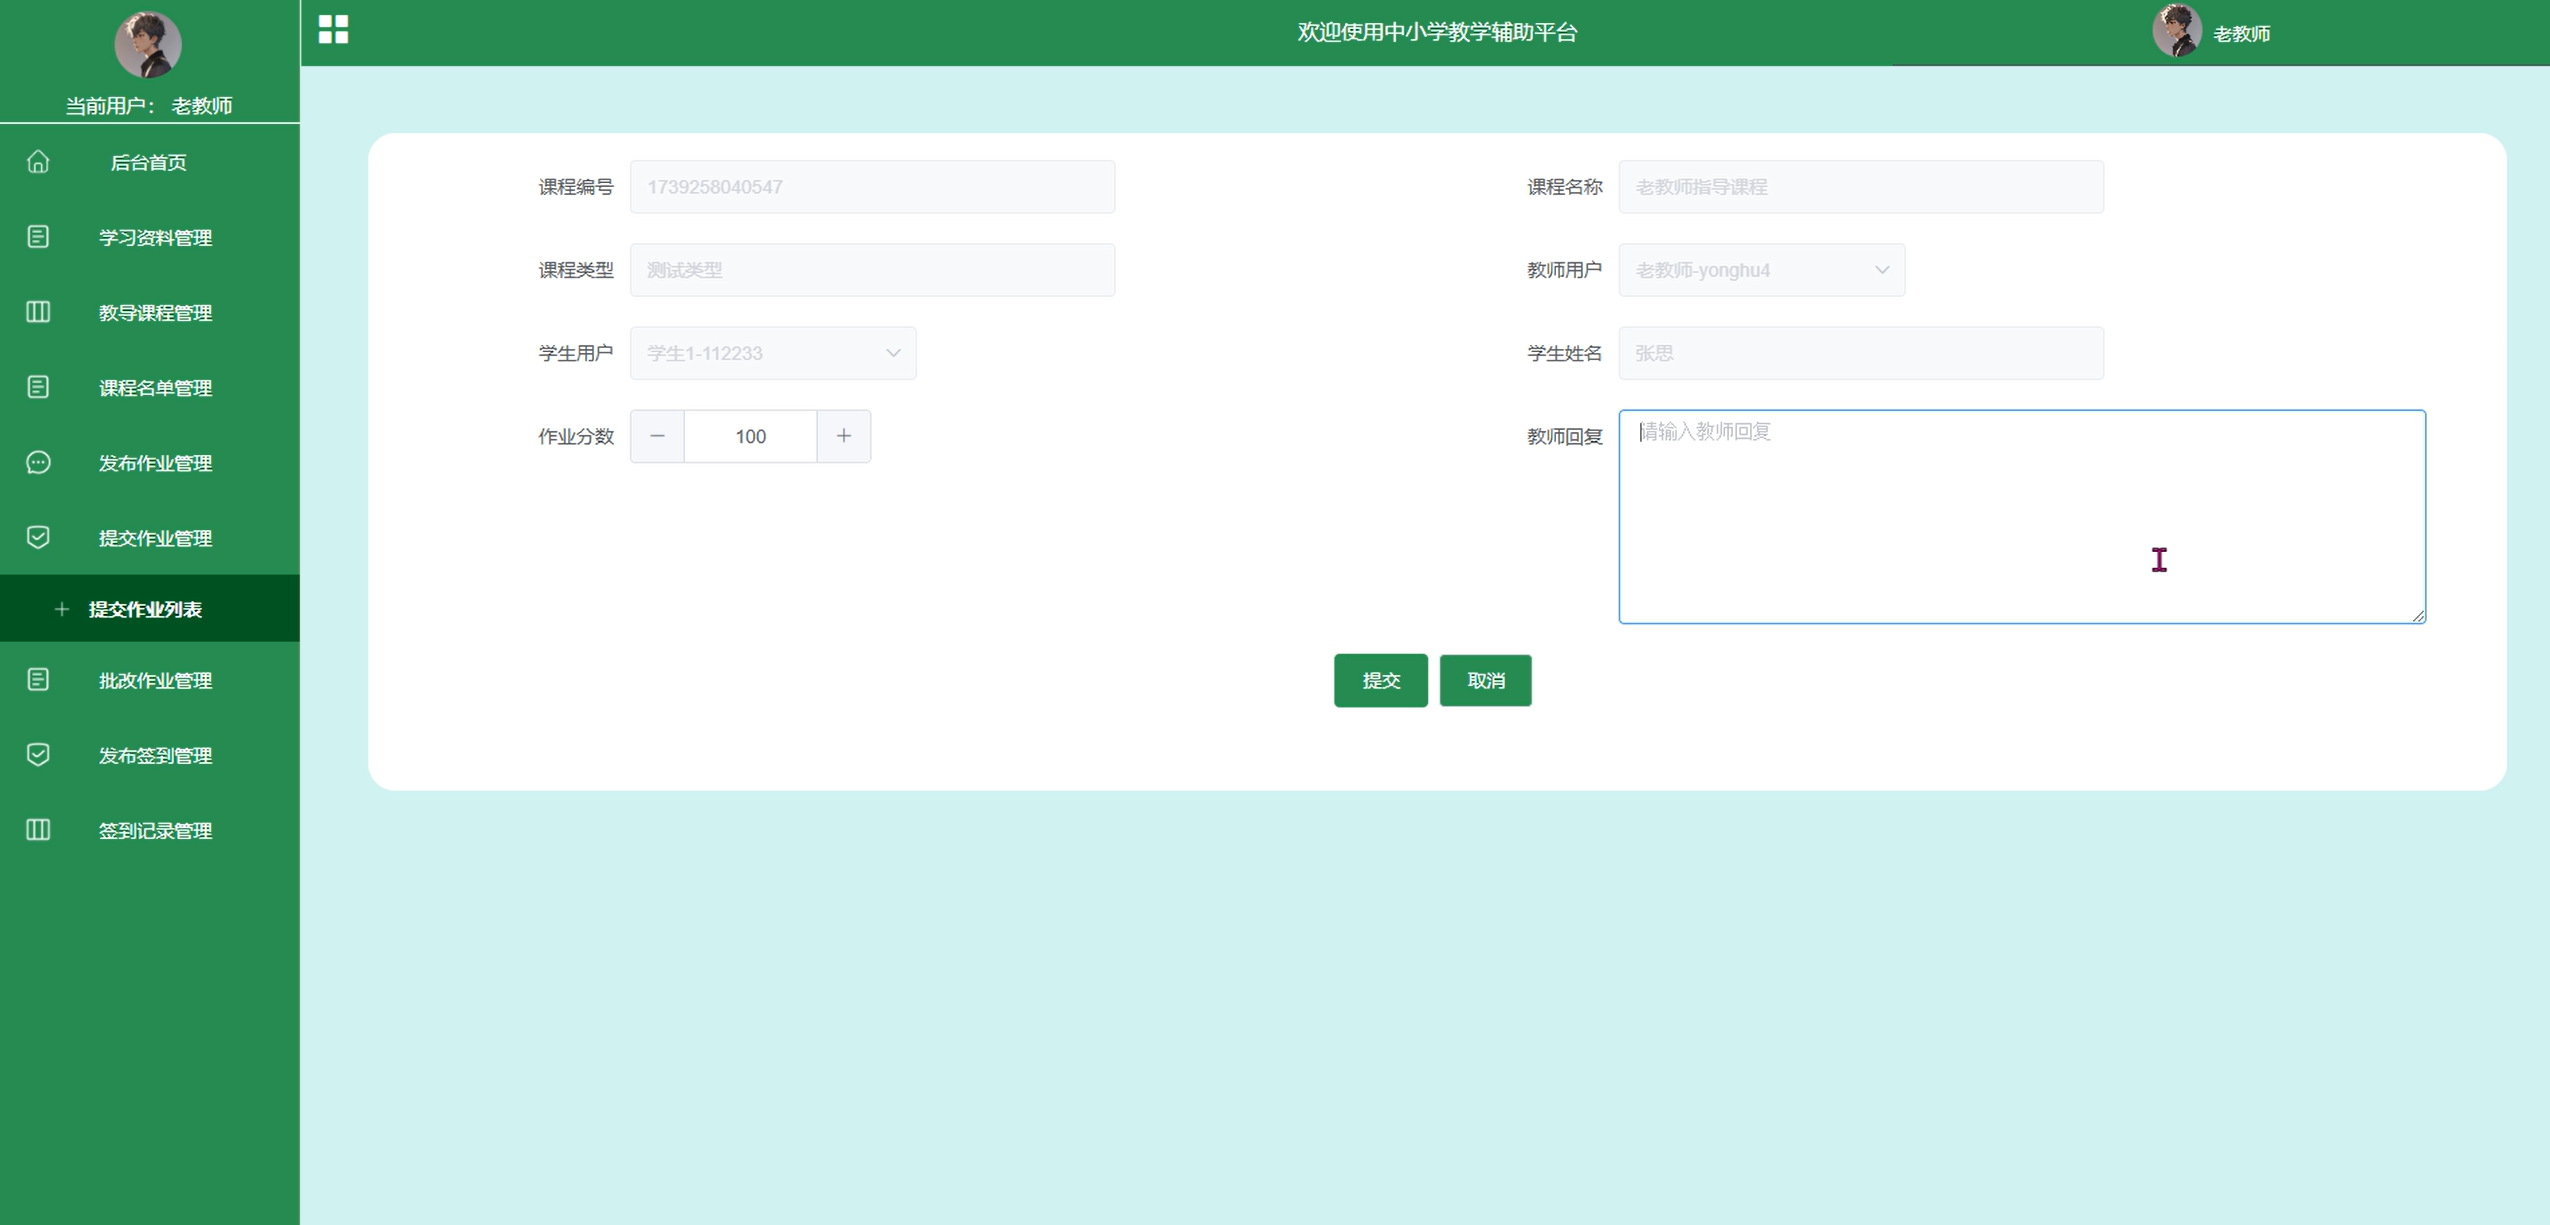Open the 教师用户 dropdown
This screenshot has height=1225, width=2550.
coord(1761,270)
